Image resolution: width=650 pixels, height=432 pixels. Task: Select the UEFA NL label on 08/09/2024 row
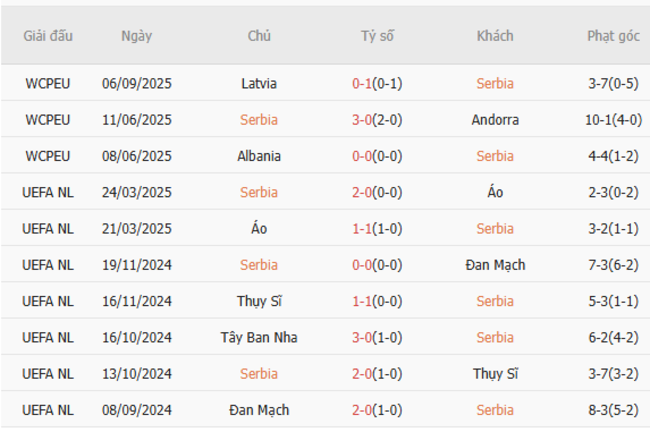48,410
